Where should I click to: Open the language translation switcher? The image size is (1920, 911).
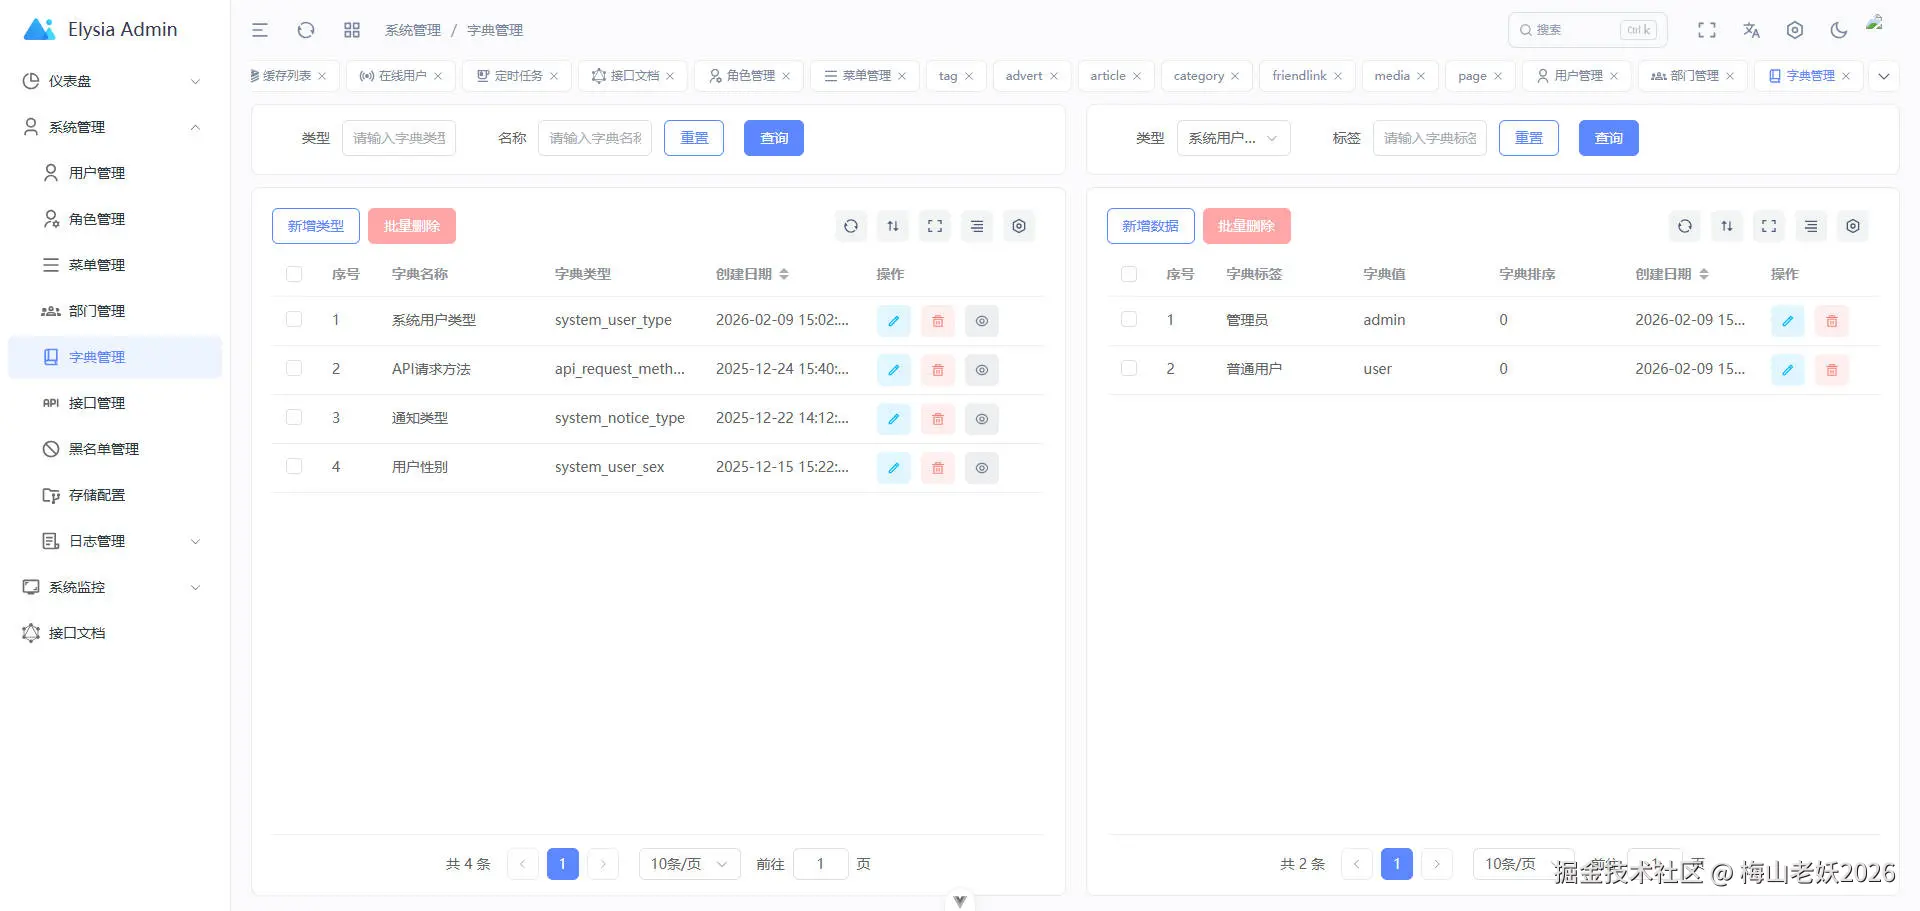coord(1751,30)
